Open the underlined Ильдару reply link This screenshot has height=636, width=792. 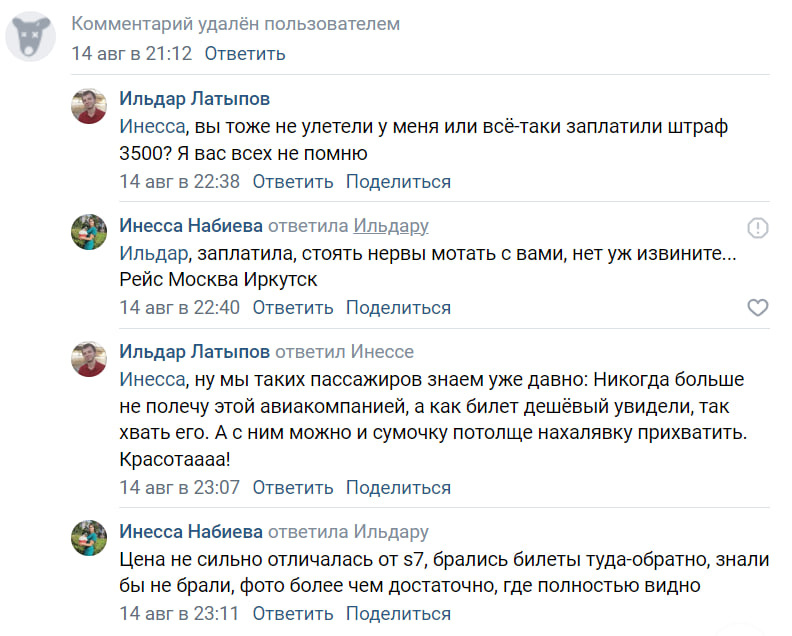391,226
